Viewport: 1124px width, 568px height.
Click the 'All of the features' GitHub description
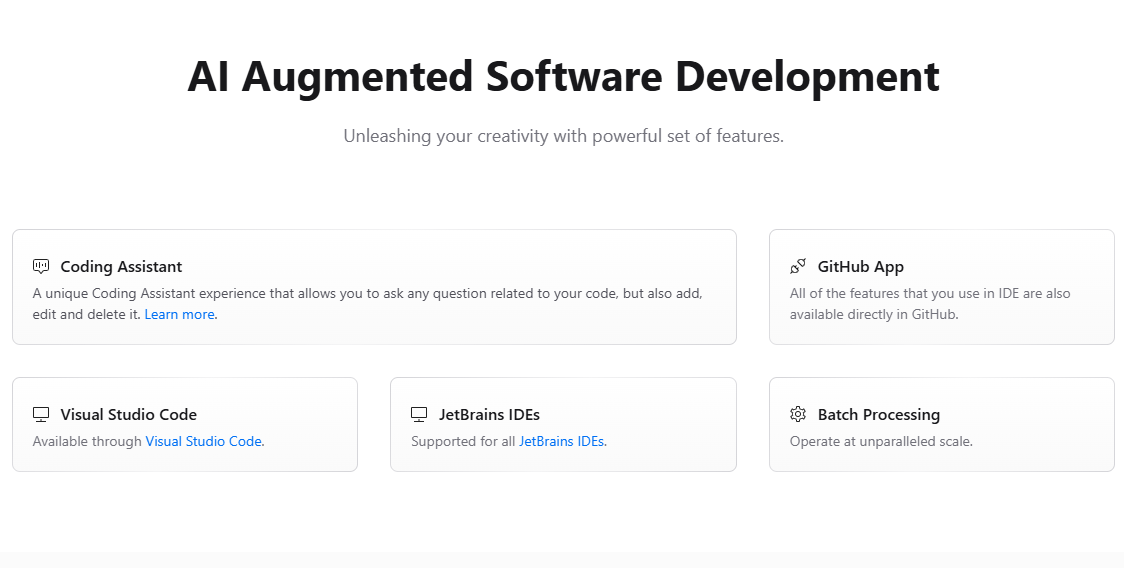point(930,303)
